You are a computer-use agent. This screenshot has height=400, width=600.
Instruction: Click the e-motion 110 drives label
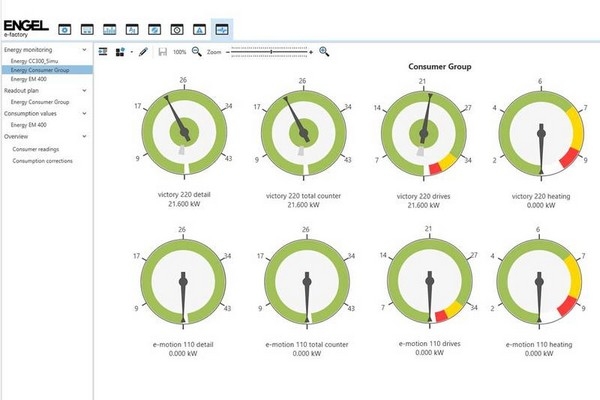click(x=430, y=344)
